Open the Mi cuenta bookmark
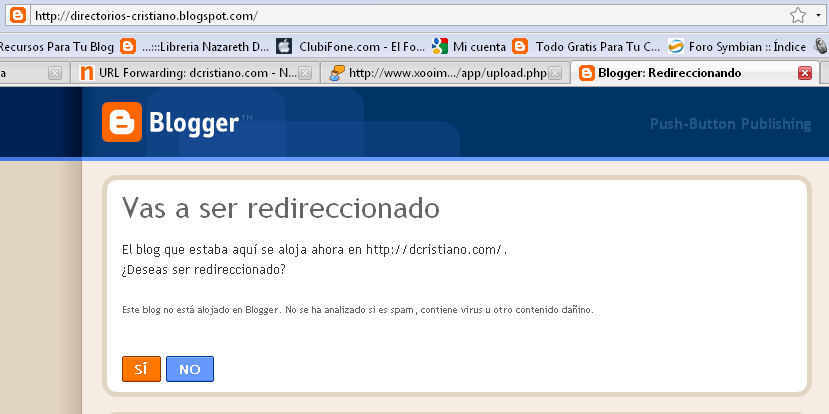Viewport: 829px width, 414px height. 480,47
